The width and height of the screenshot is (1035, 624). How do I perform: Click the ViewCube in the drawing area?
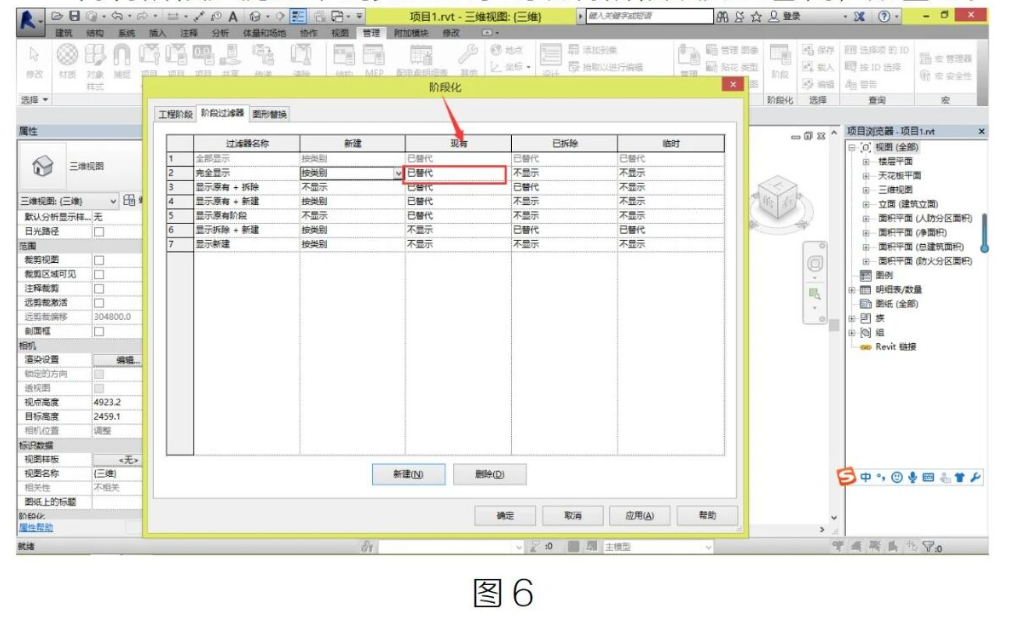click(x=777, y=198)
